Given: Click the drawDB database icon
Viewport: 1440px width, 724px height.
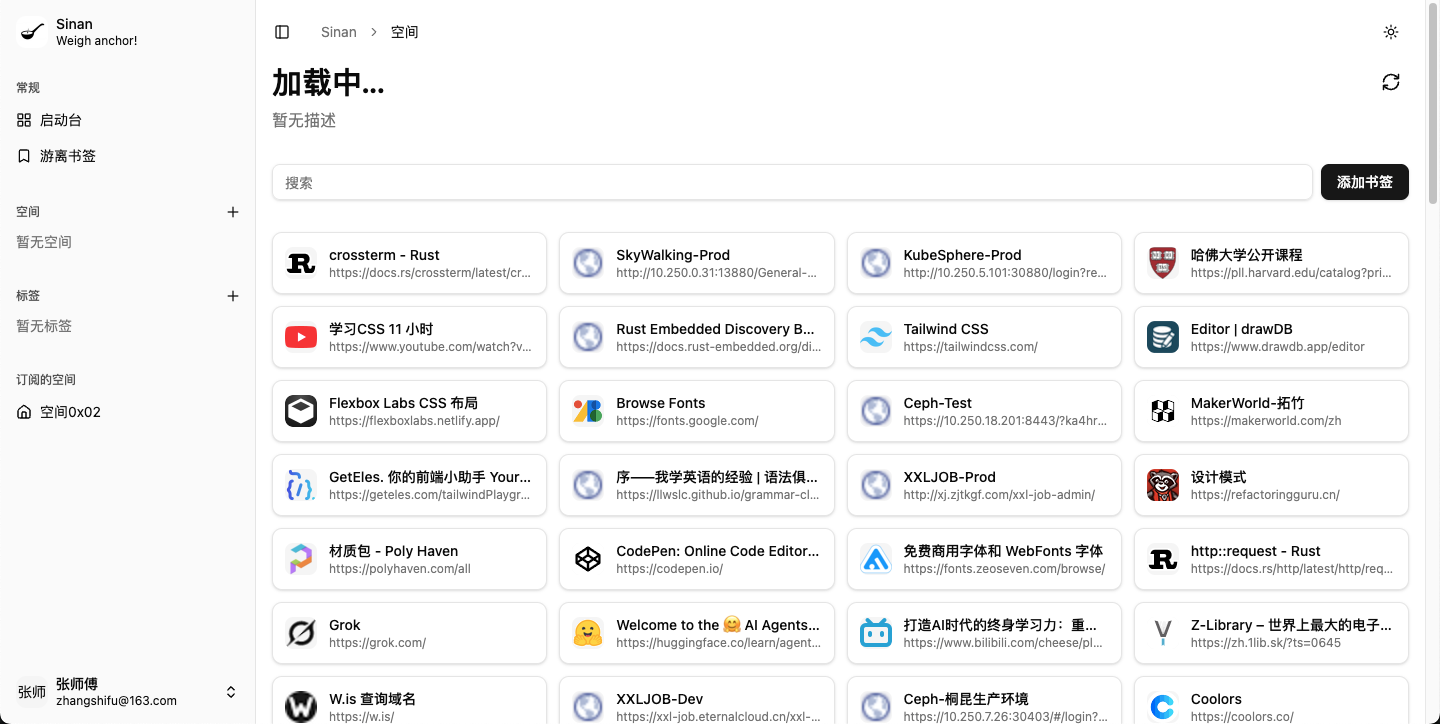Looking at the screenshot, I should [1163, 337].
